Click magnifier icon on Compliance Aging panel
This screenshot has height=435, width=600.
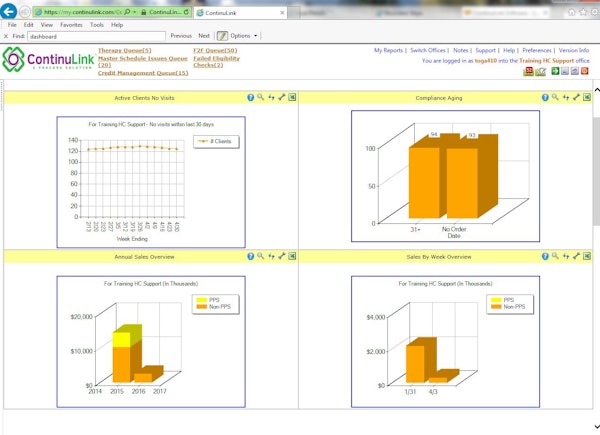[555, 98]
